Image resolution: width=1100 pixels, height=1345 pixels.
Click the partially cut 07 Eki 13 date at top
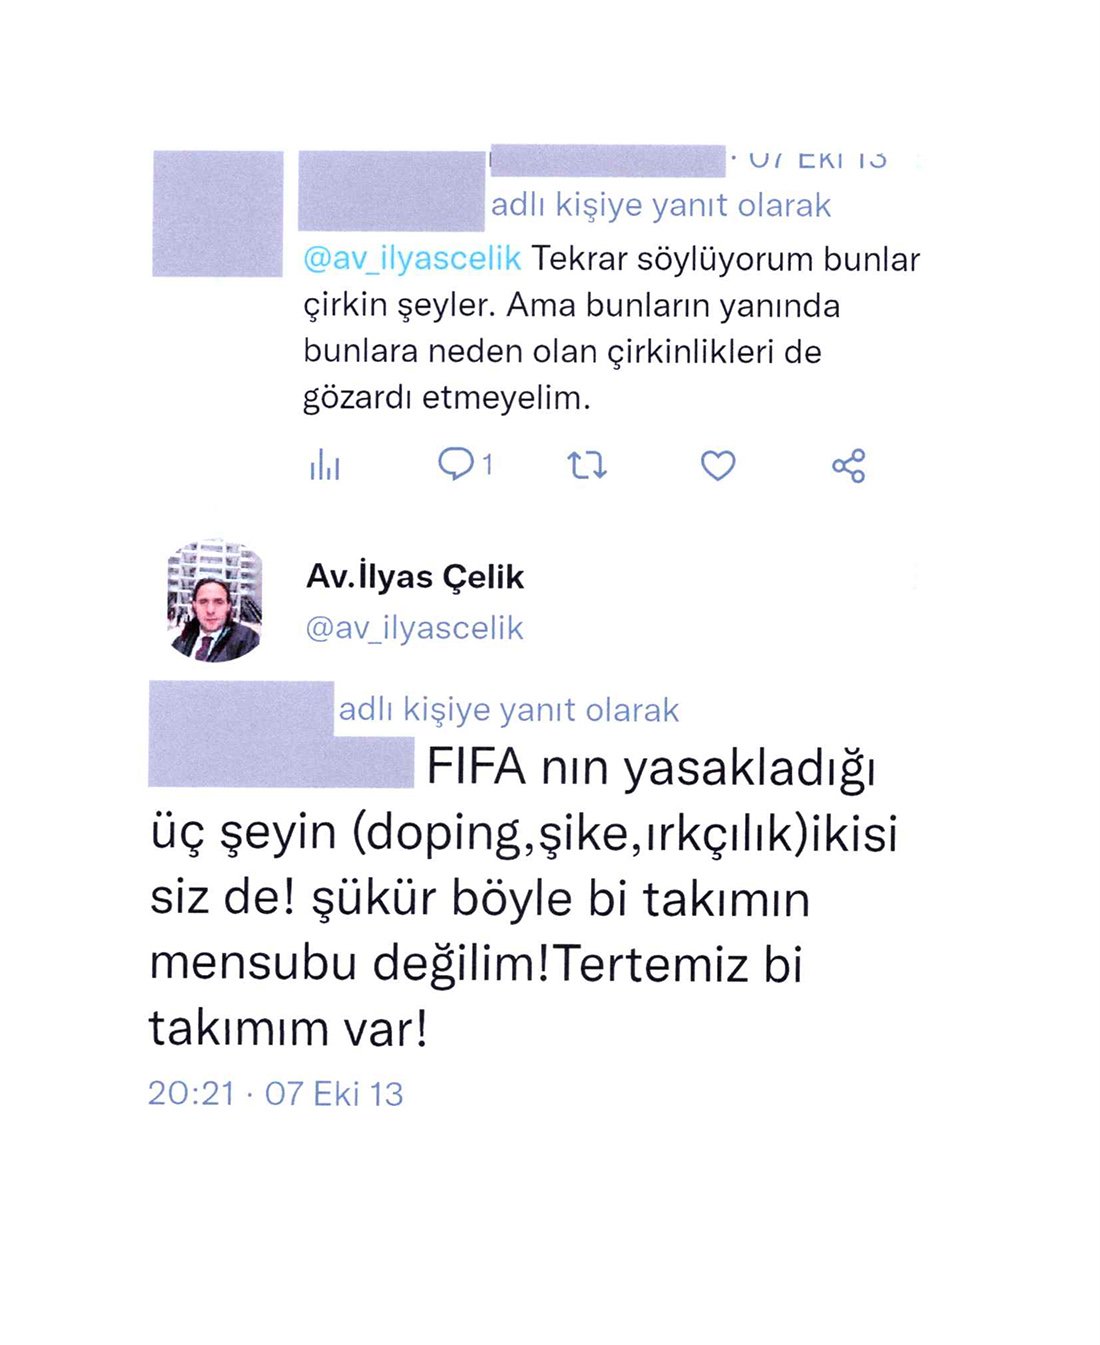point(817,158)
